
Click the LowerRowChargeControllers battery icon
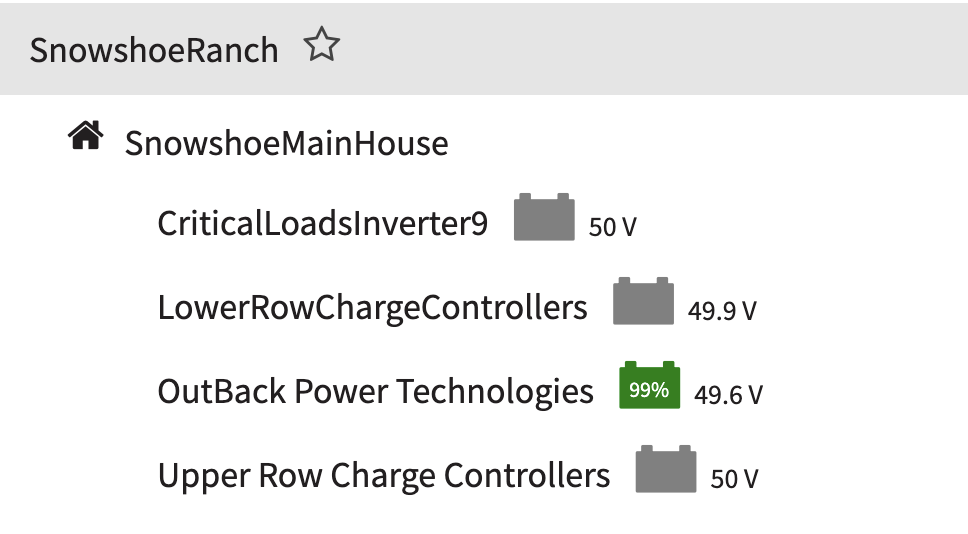tap(643, 302)
